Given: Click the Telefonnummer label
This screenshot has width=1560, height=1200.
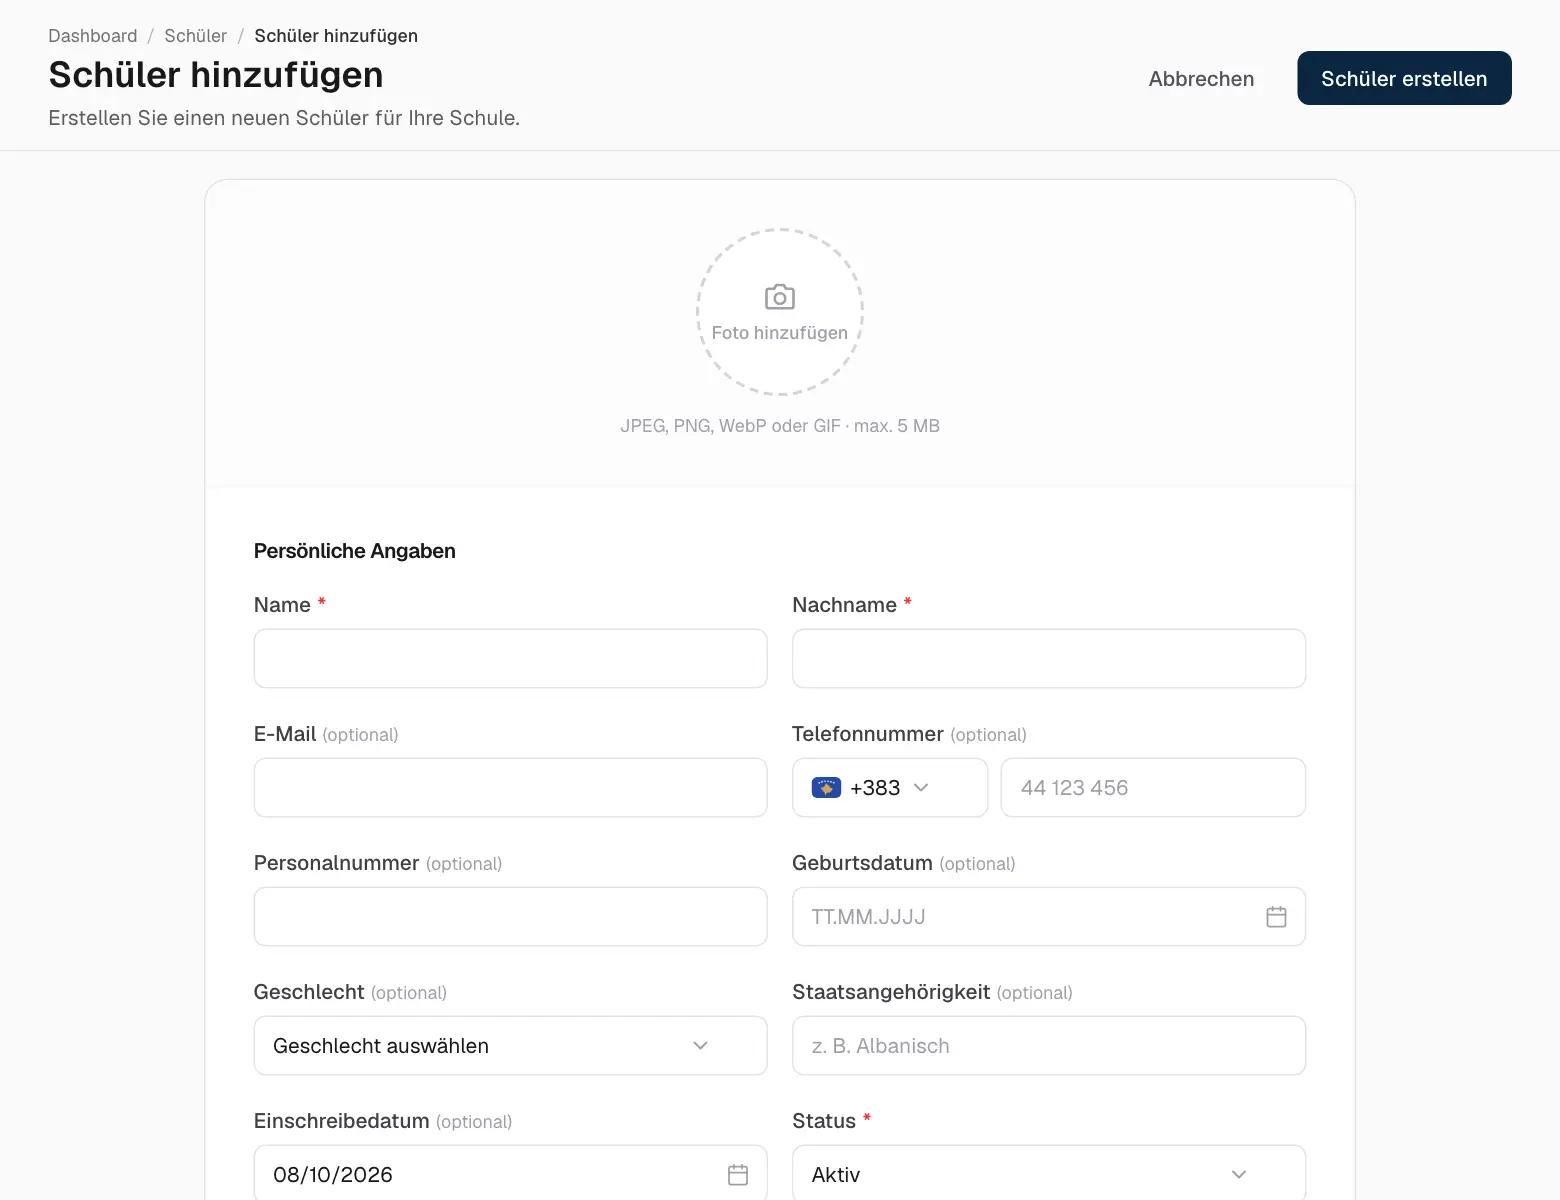Looking at the screenshot, I should click(868, 734).
